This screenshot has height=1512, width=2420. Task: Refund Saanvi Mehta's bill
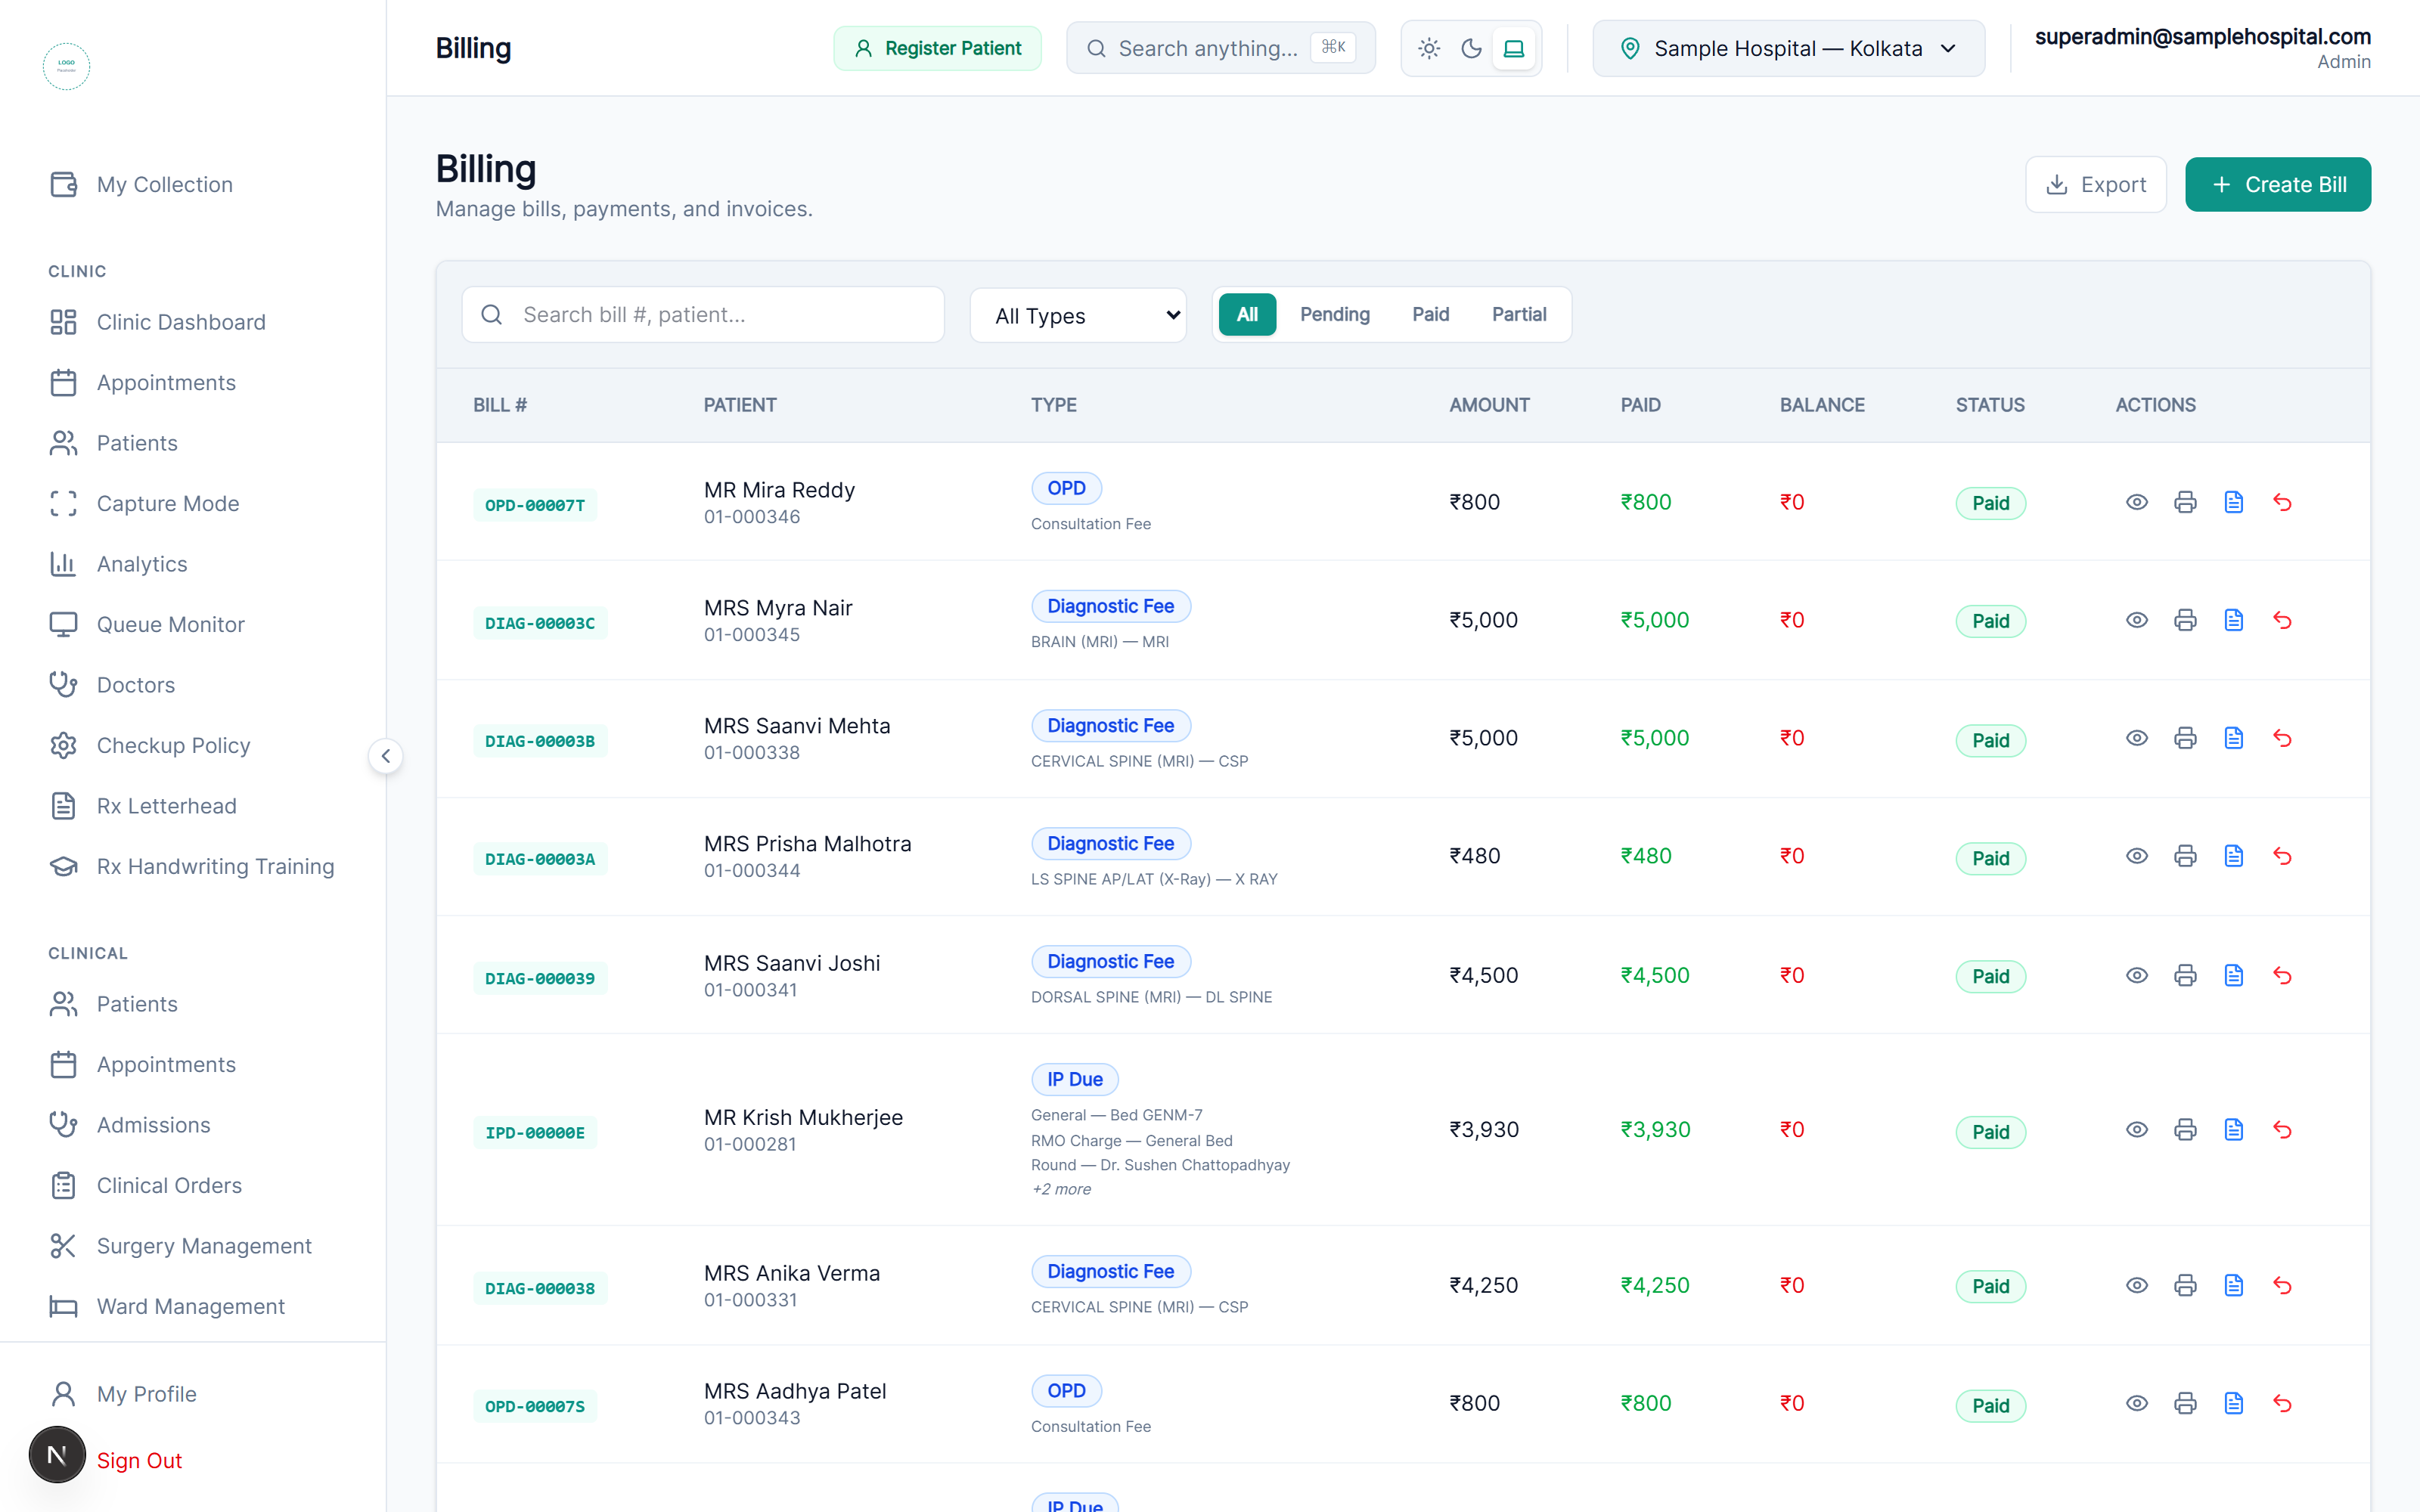[2282, 738]
